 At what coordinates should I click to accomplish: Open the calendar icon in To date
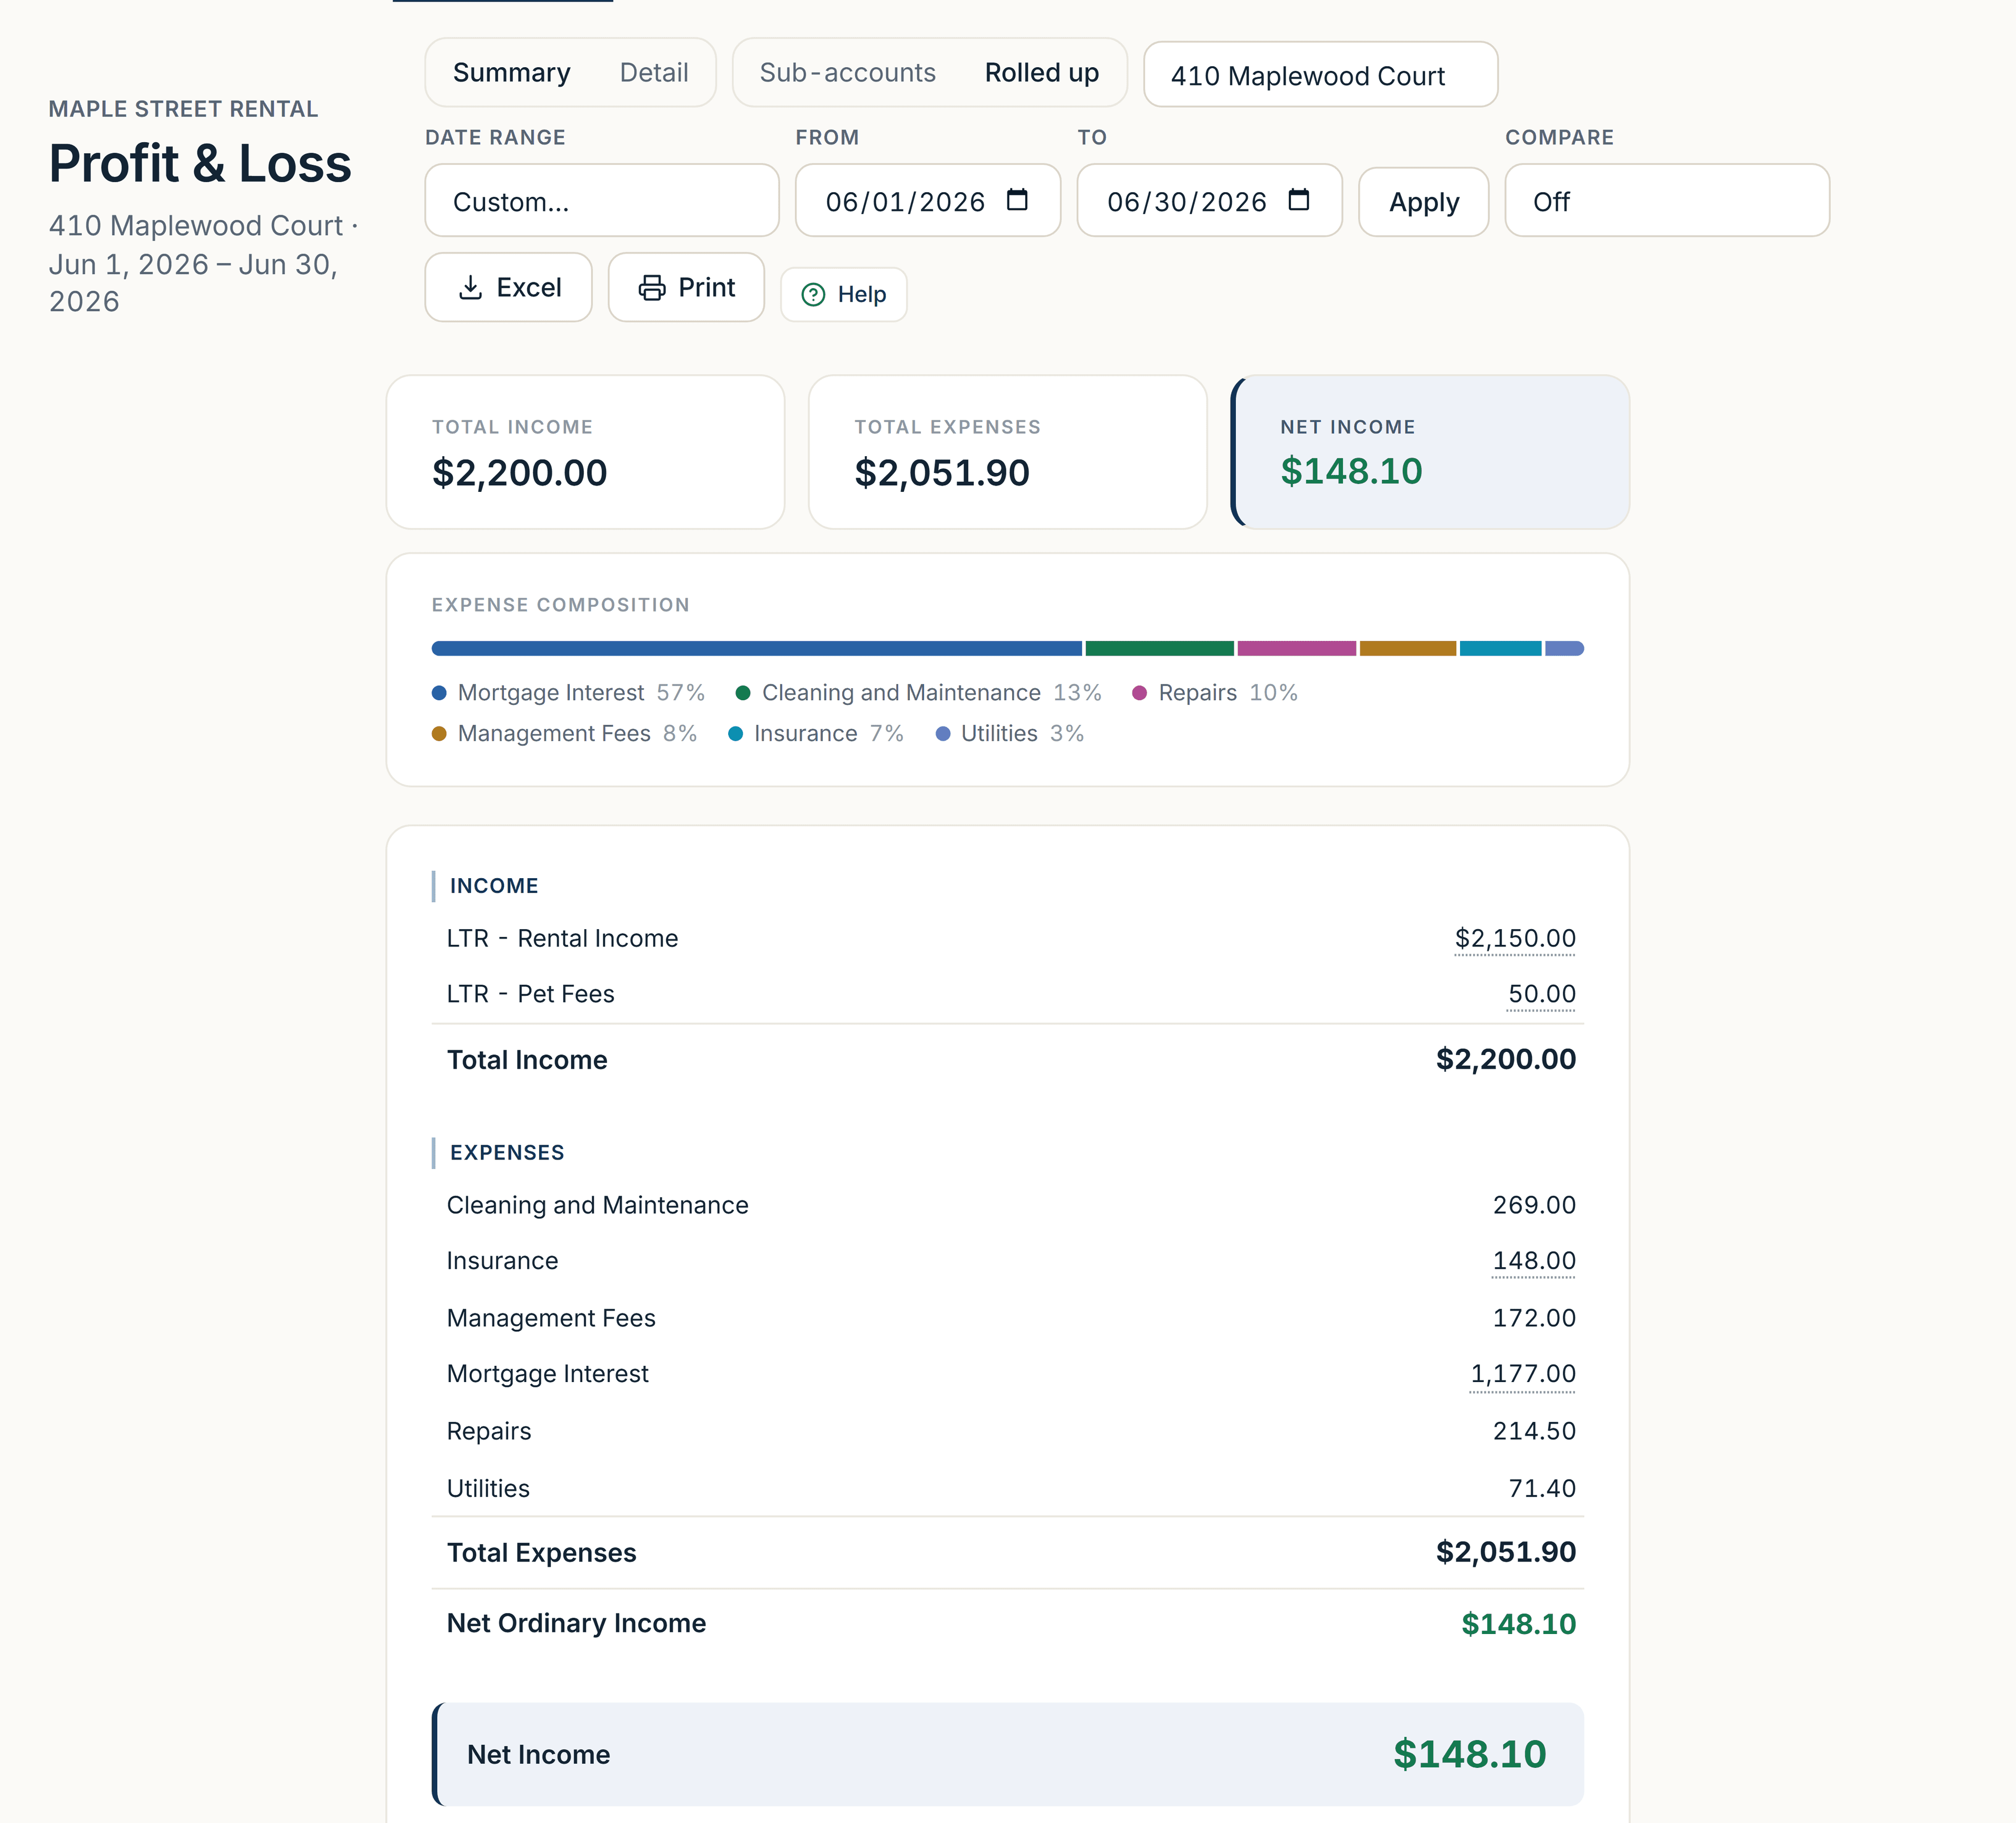(x=1298, y=200)
